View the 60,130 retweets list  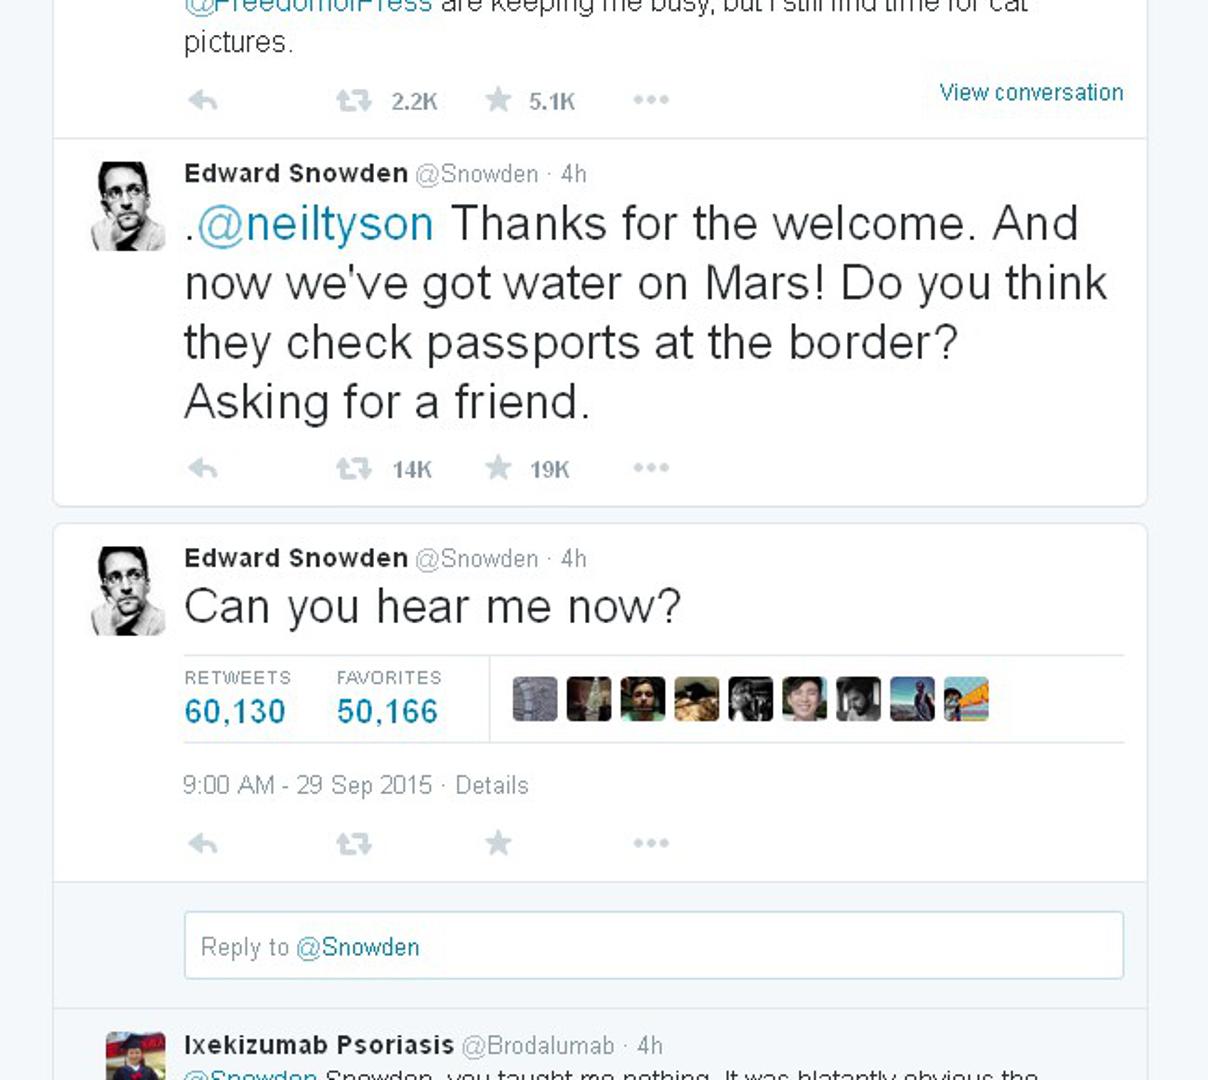pyautogui.click(x=235, y=711)
